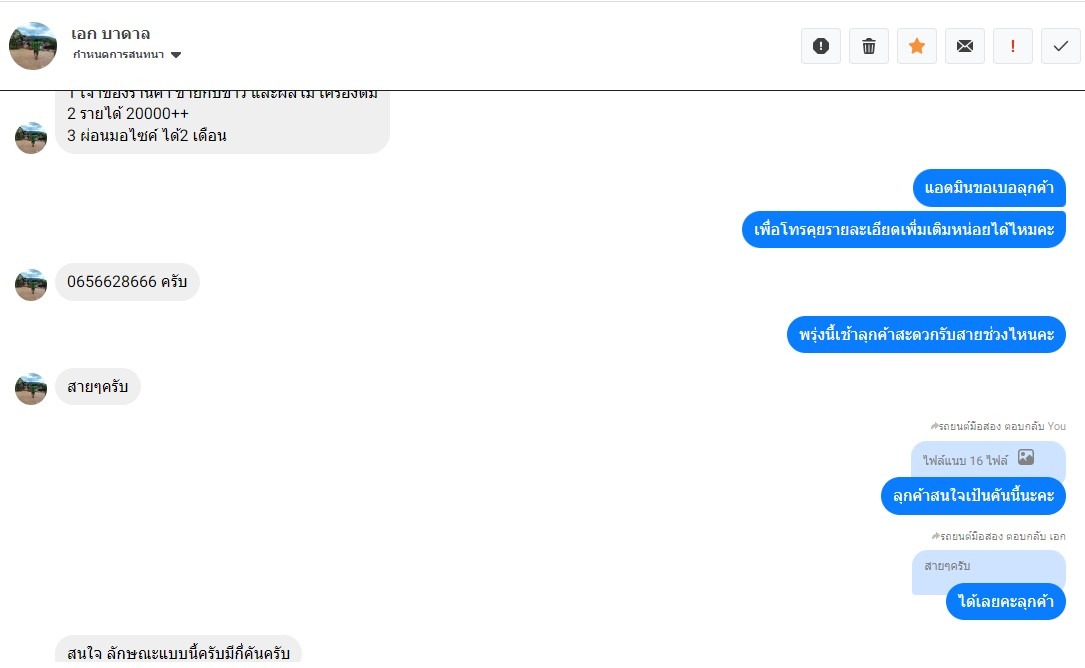Toggle the orange star follow-up icon
Image resolution: width=1085 pixels, height=668 pixels.
coord(917,46)
